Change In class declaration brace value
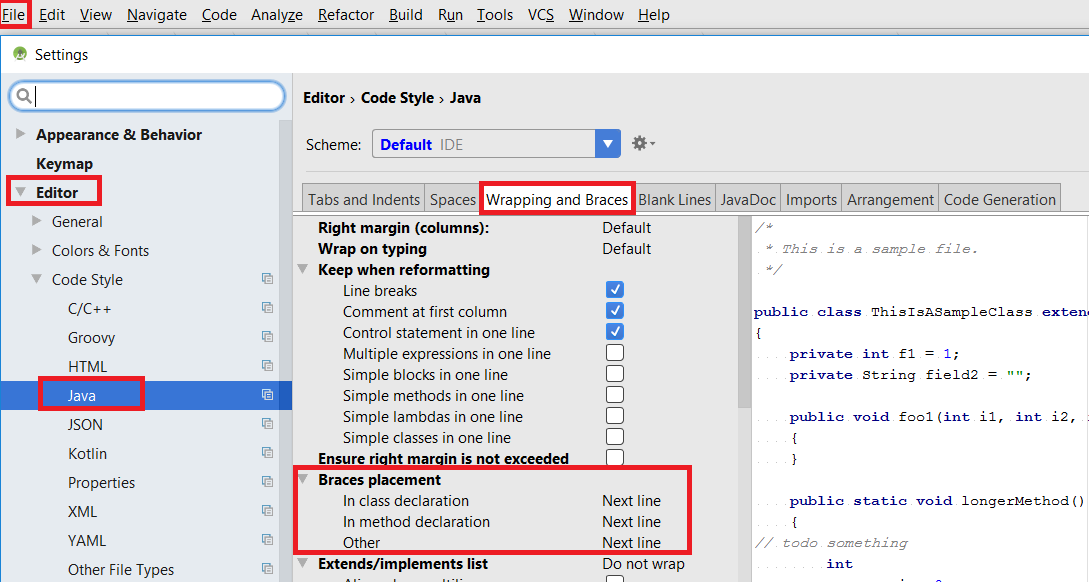This screenshot has width=1089, height=582. (x=631, y=501)
